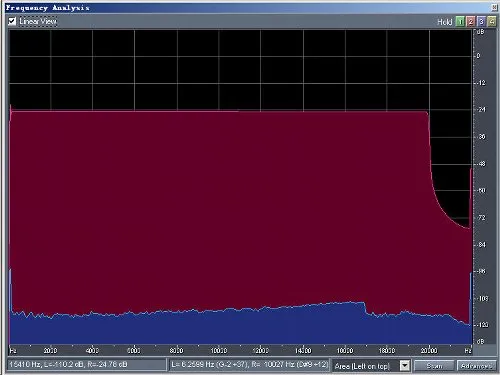Screen dimensions: 500x375
Task: Click the -120 dB label on the scale
Action: point(482,325)
